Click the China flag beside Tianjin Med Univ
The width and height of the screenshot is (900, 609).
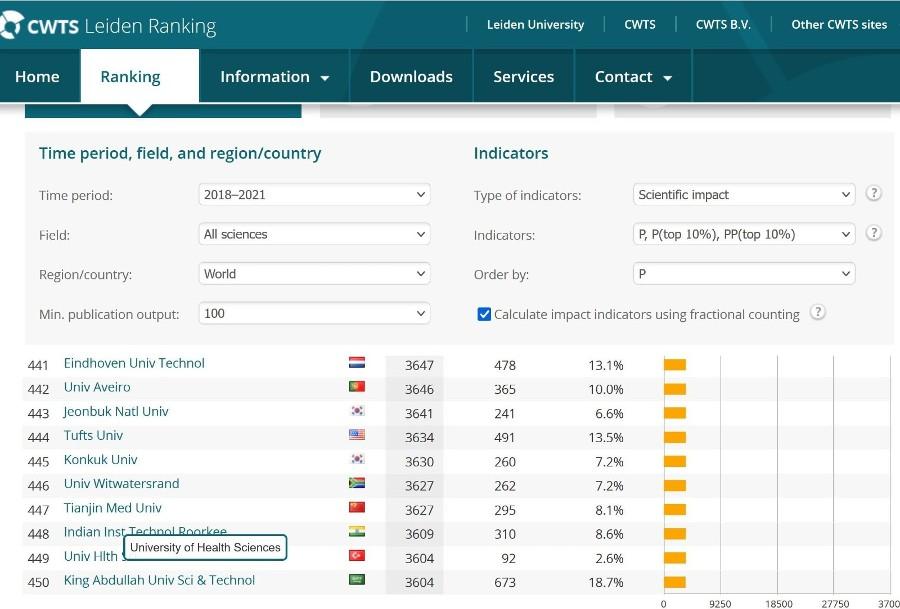(356, 507)
